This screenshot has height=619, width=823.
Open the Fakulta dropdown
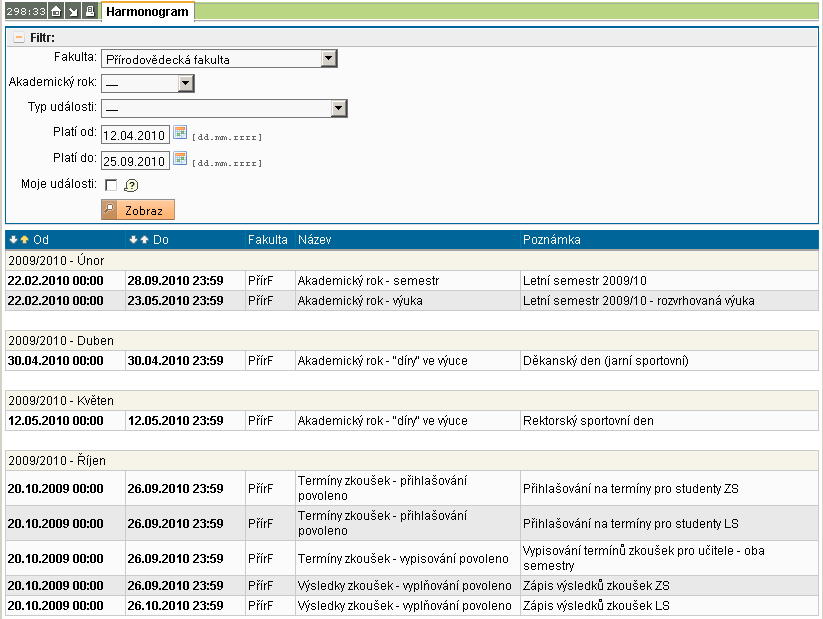(x=328, y=59)
